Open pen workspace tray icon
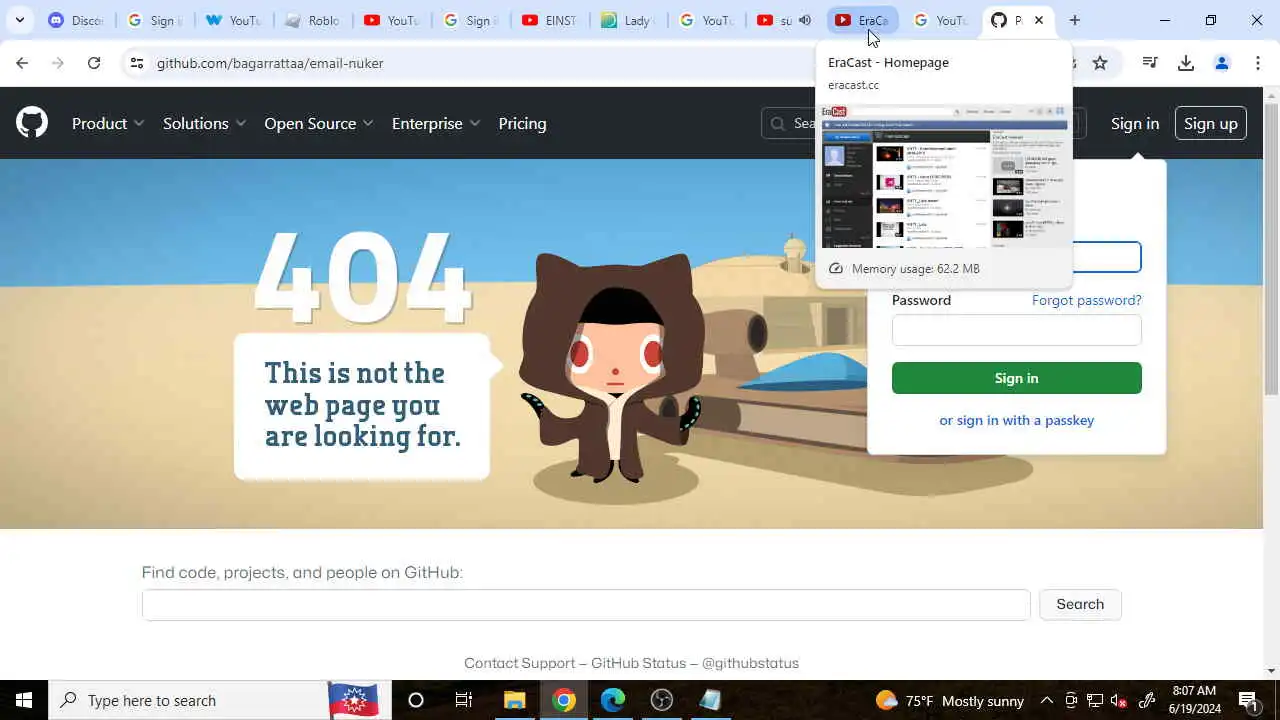 pos(1146,700)
